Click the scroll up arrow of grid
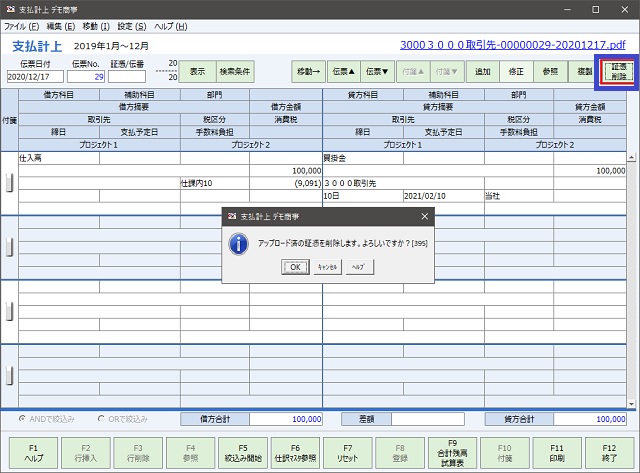640x473 pixels. pyautogui.click(x=631, y=157)
